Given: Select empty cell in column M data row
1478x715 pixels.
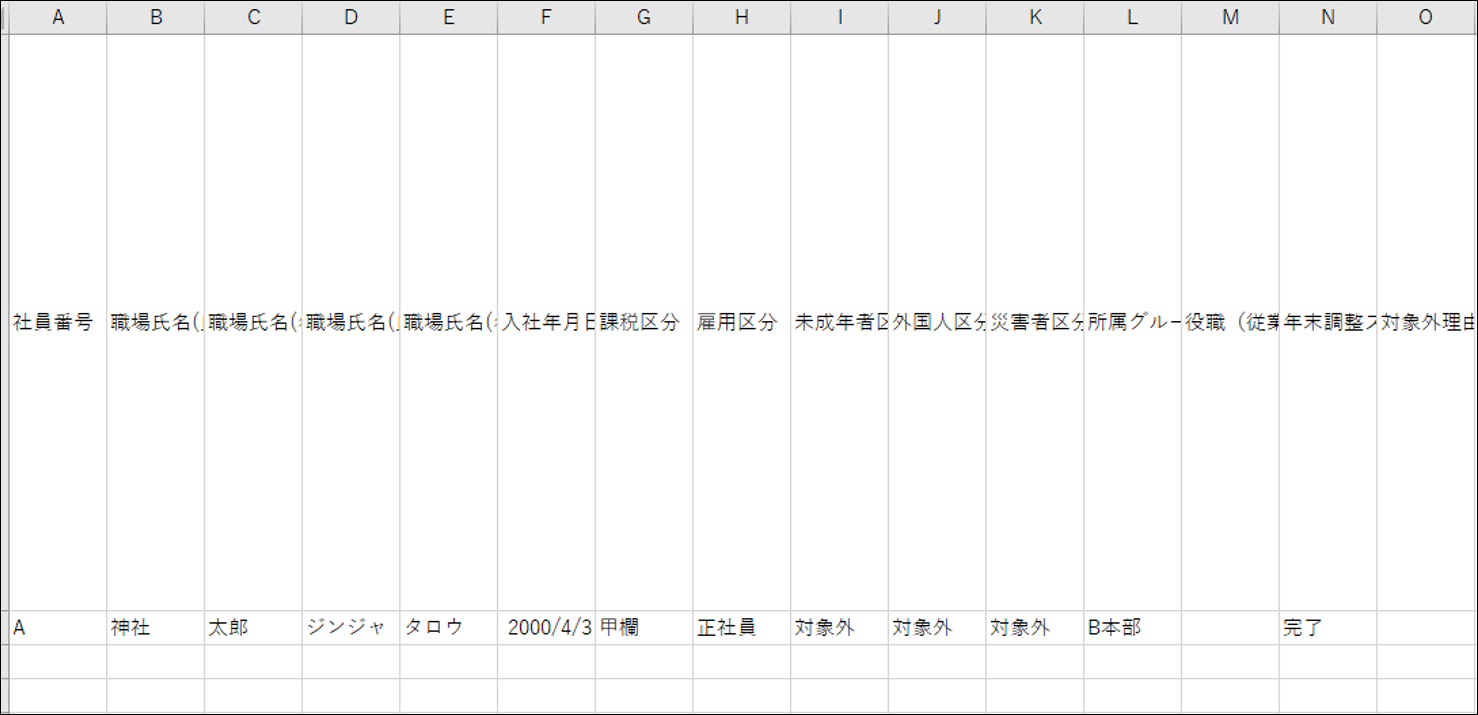Looking at the screenshot, I should (x=1230, y=628).
